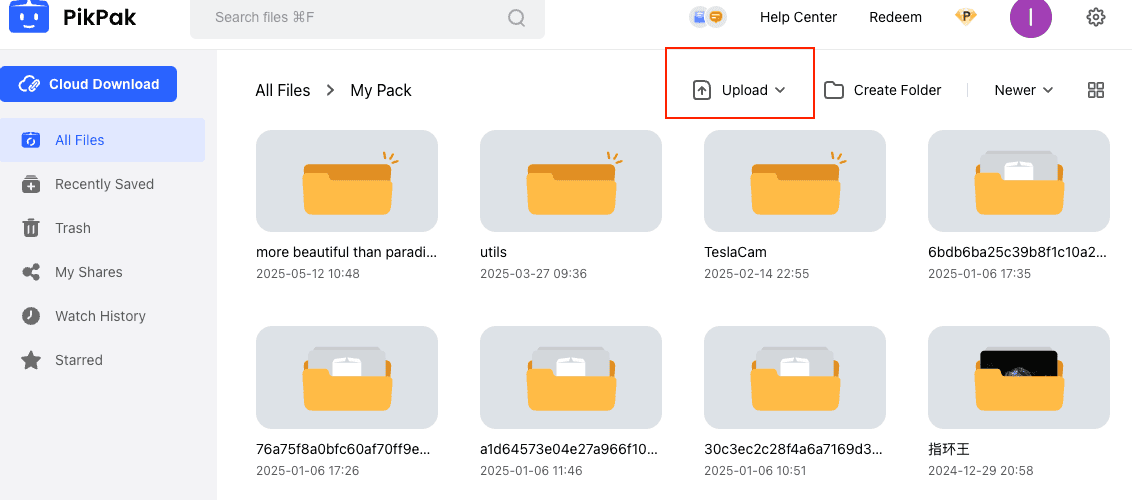Screen dimensions: 1132x500
Task: Focus the Search files input field
Action: tap(367, 17)
